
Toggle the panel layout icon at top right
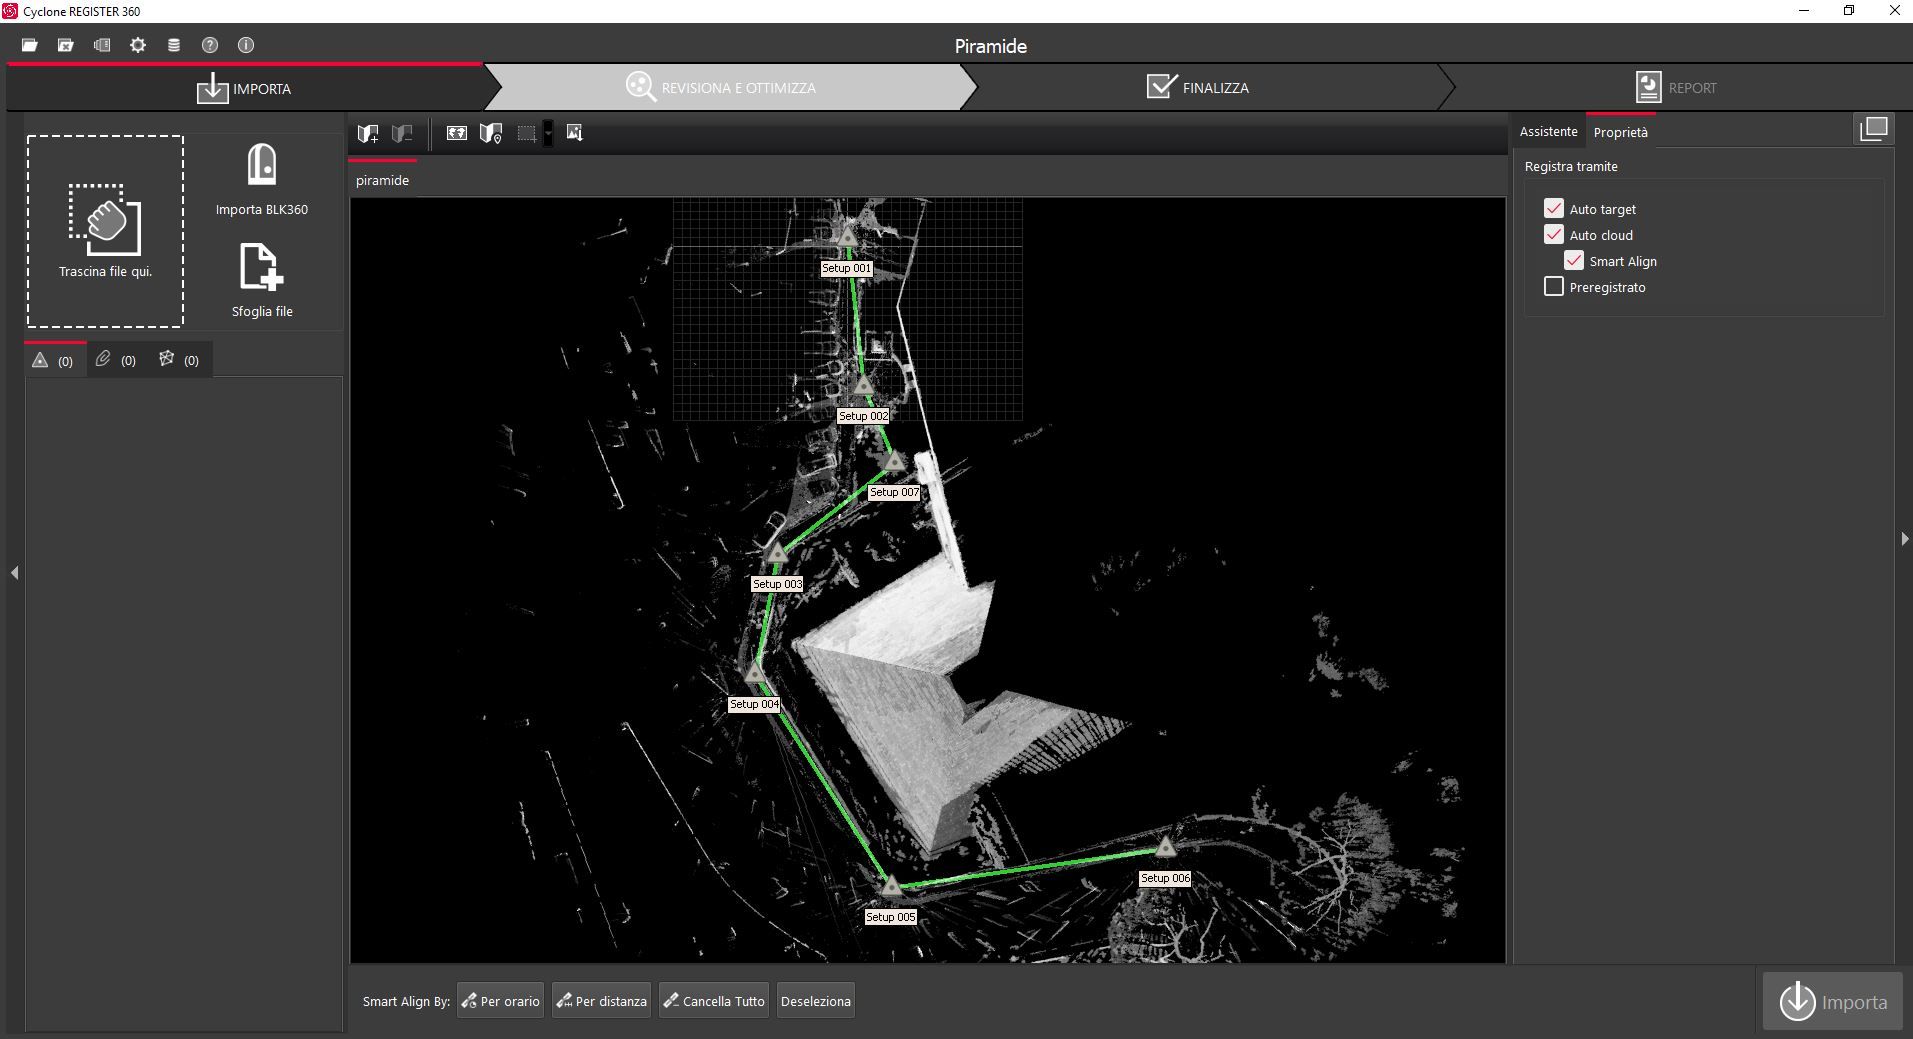click(1874, 129)
